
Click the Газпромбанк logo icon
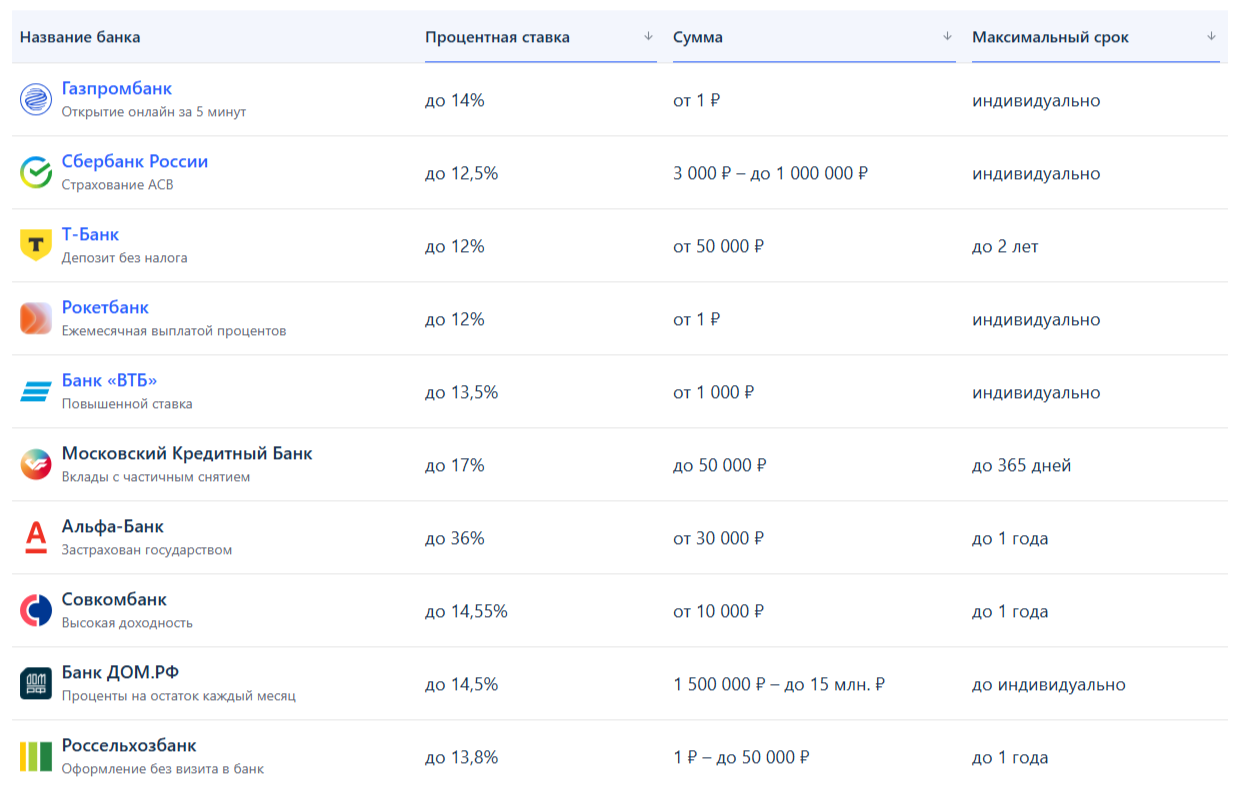[x=36, y=100]
